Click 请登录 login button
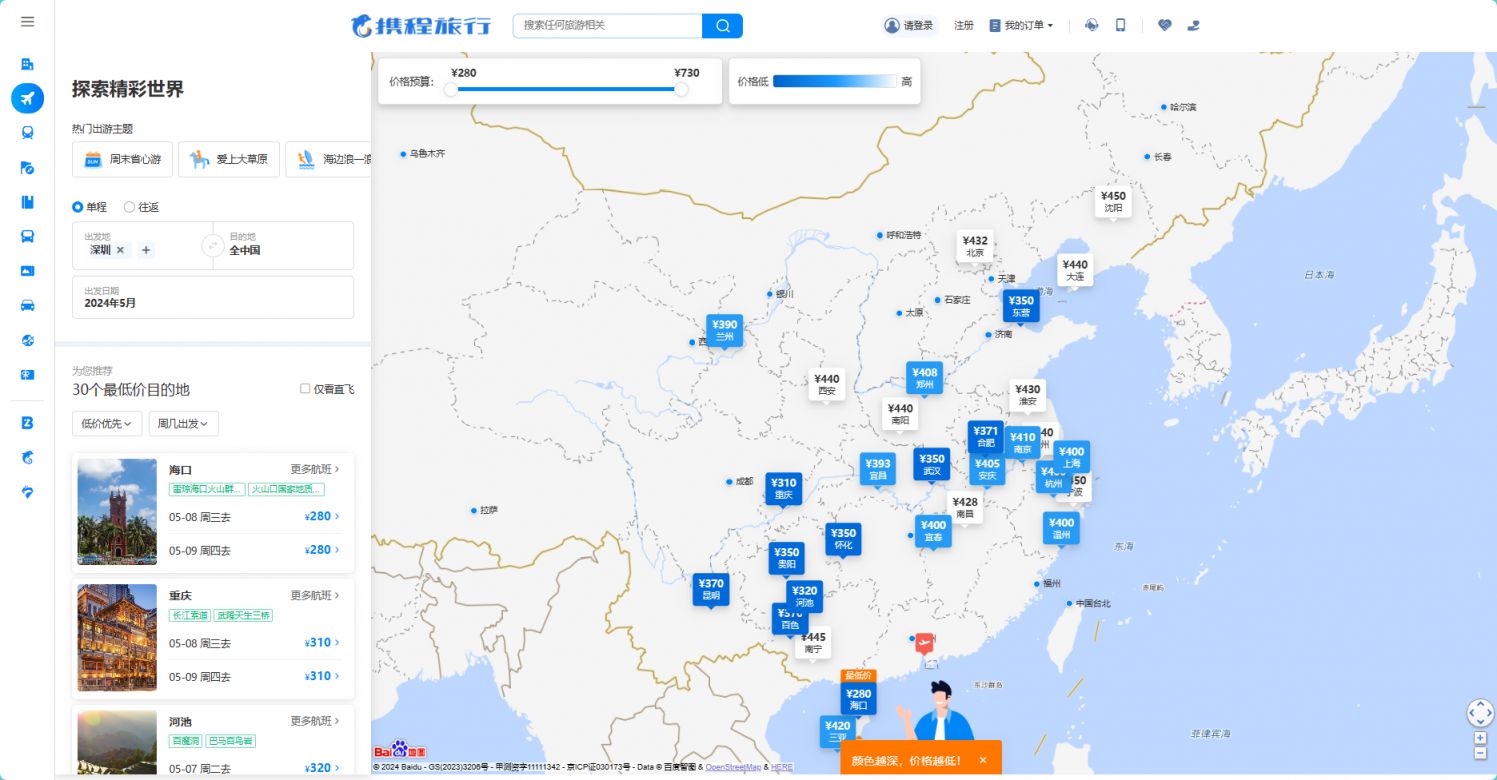The width and height of the screenshot is (1497, 780). (x=909, y=25)
